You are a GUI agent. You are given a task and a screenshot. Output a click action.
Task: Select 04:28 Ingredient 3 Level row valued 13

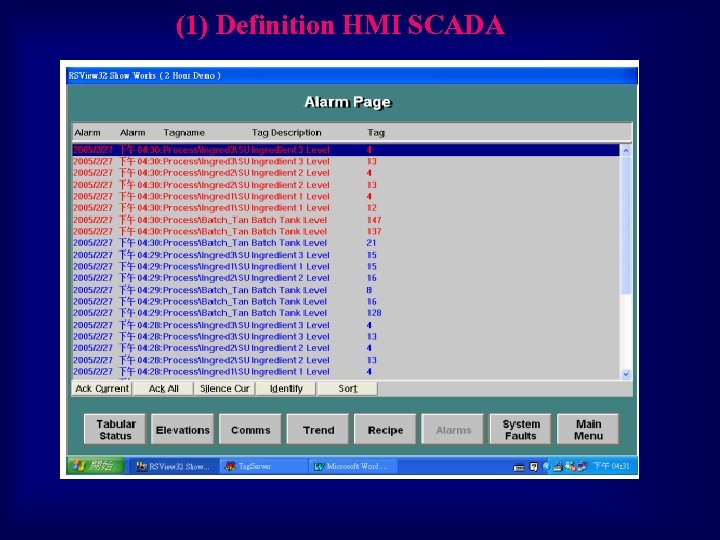pos(346,337)
